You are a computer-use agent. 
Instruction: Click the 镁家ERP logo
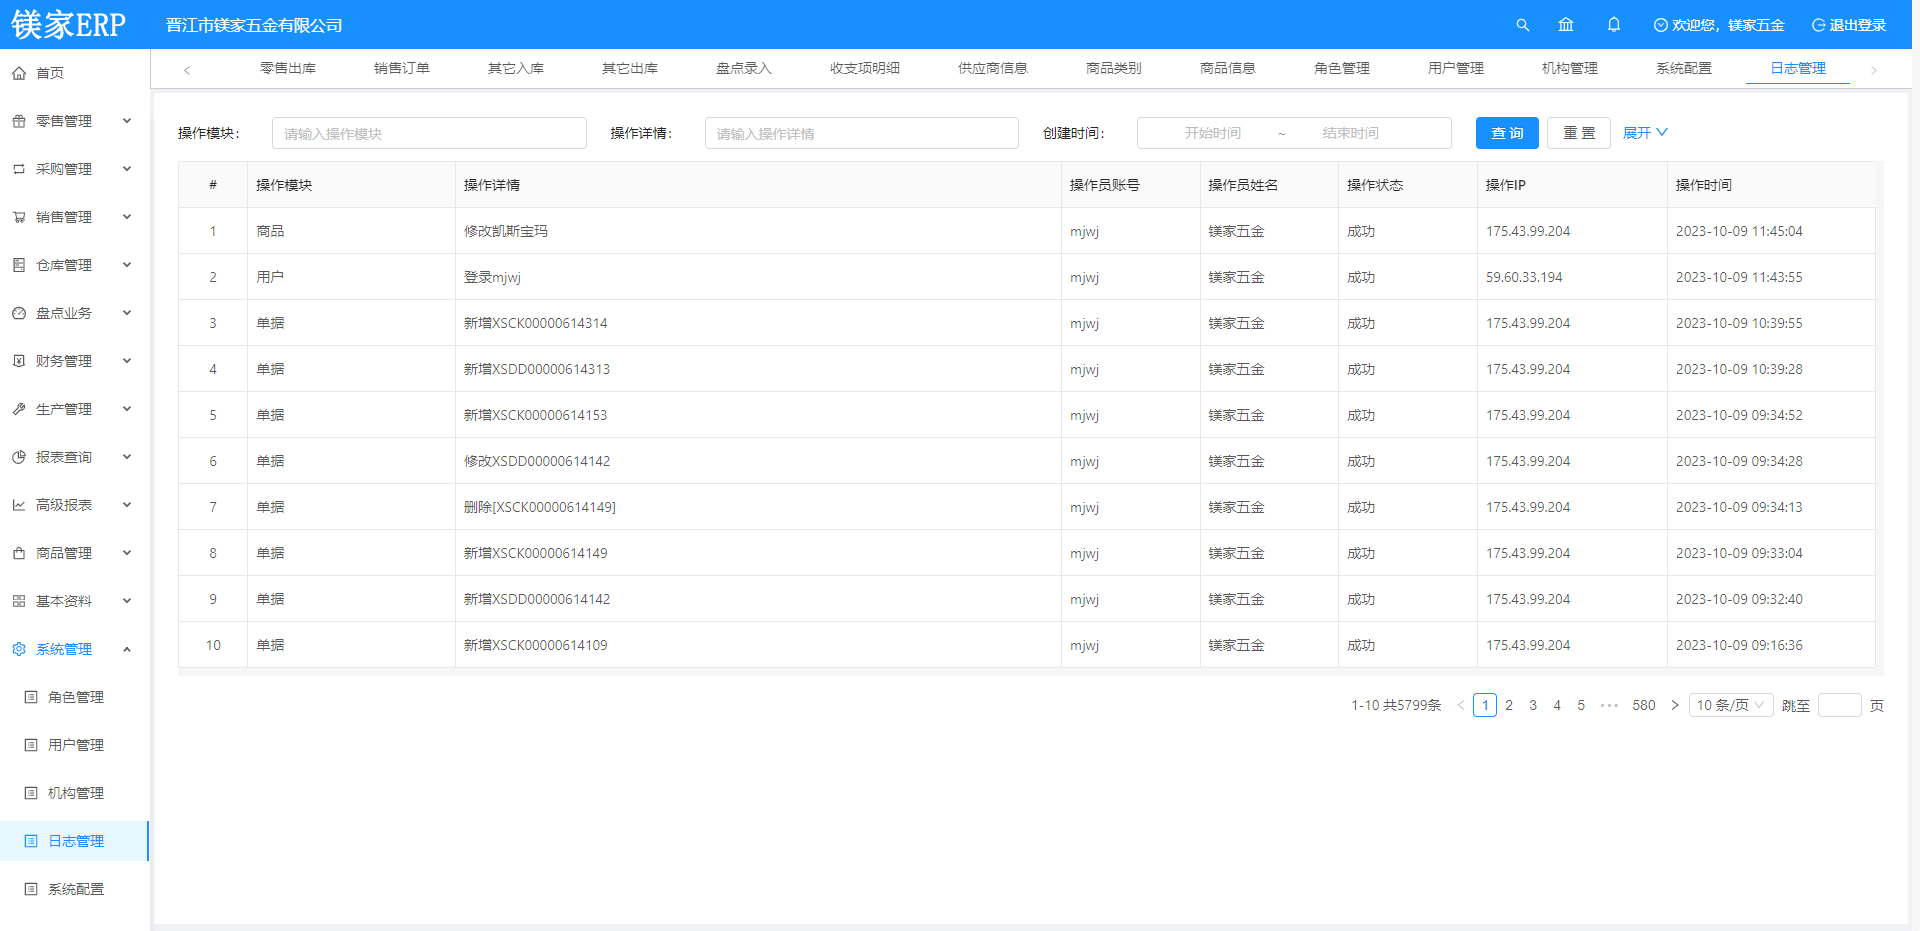pos(68,25)
